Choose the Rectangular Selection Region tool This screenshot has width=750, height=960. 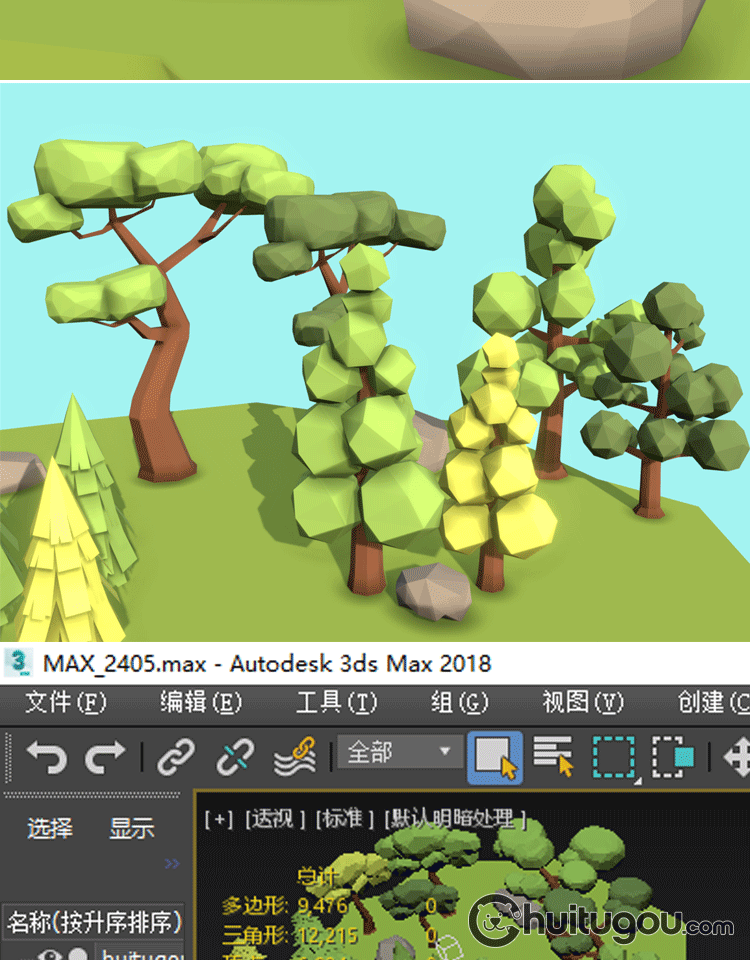point(613,757)
